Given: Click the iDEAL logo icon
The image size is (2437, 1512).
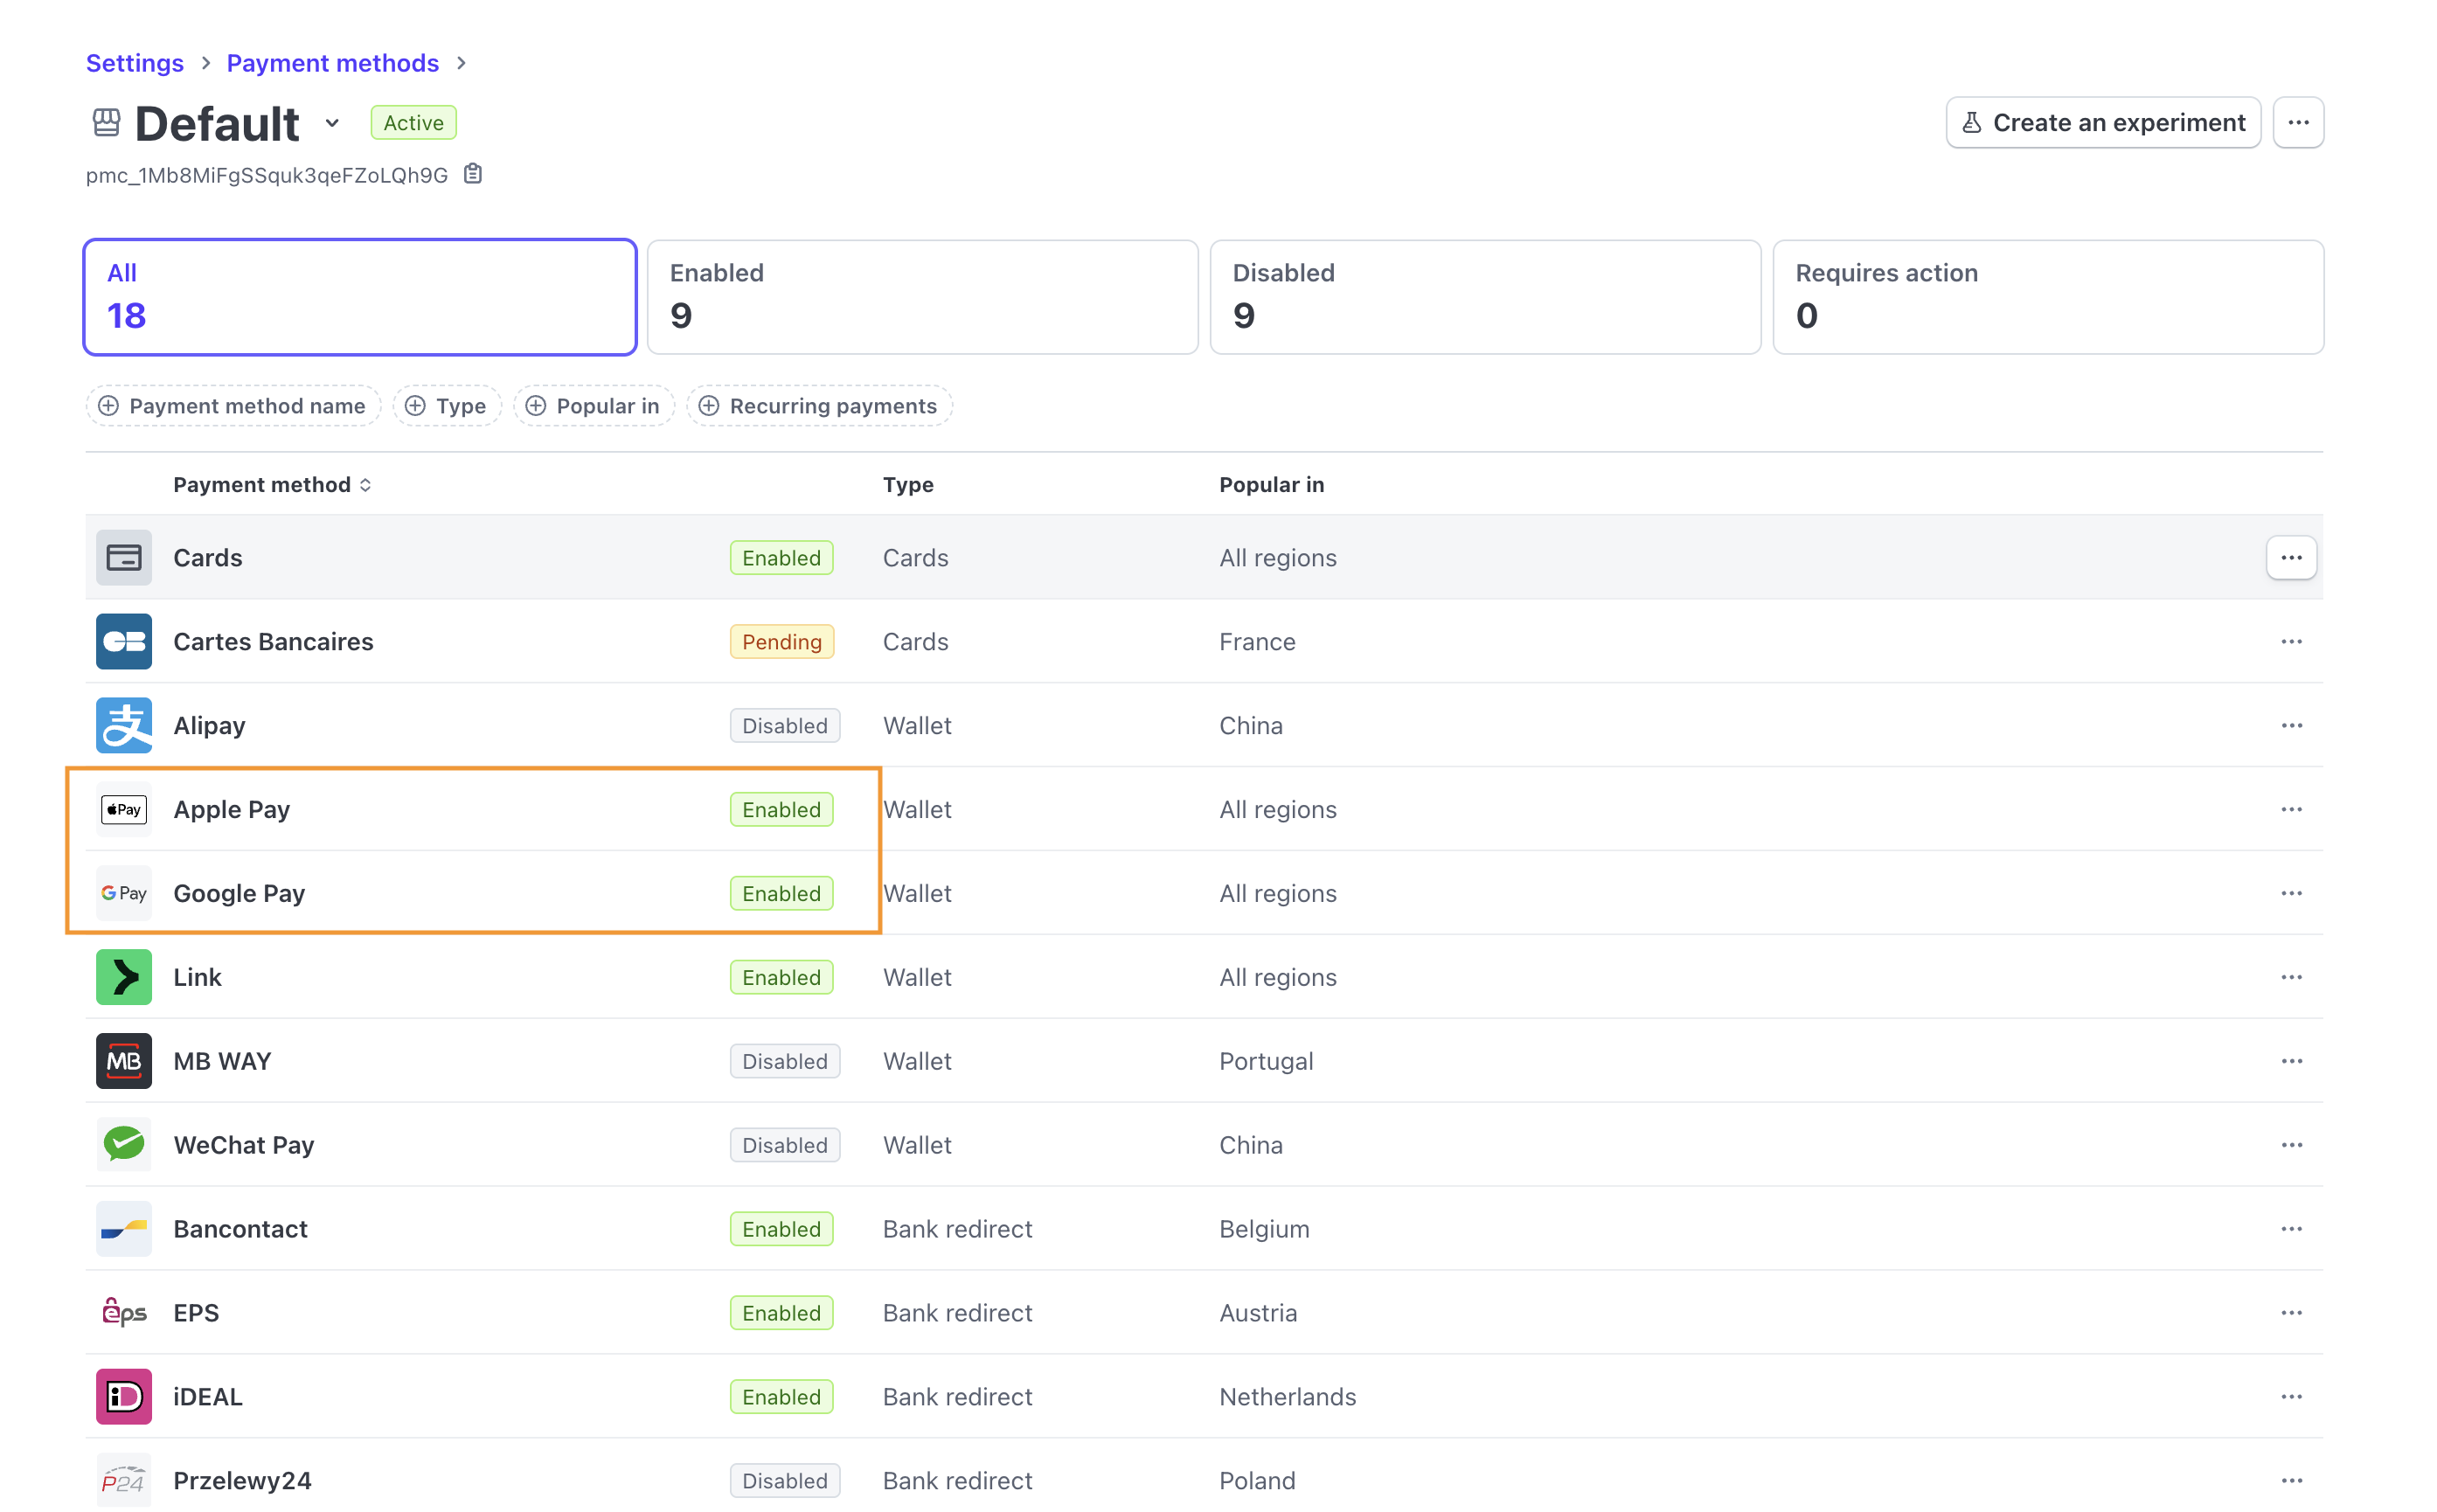Looking at the screenshot, I should (124, 1396).
